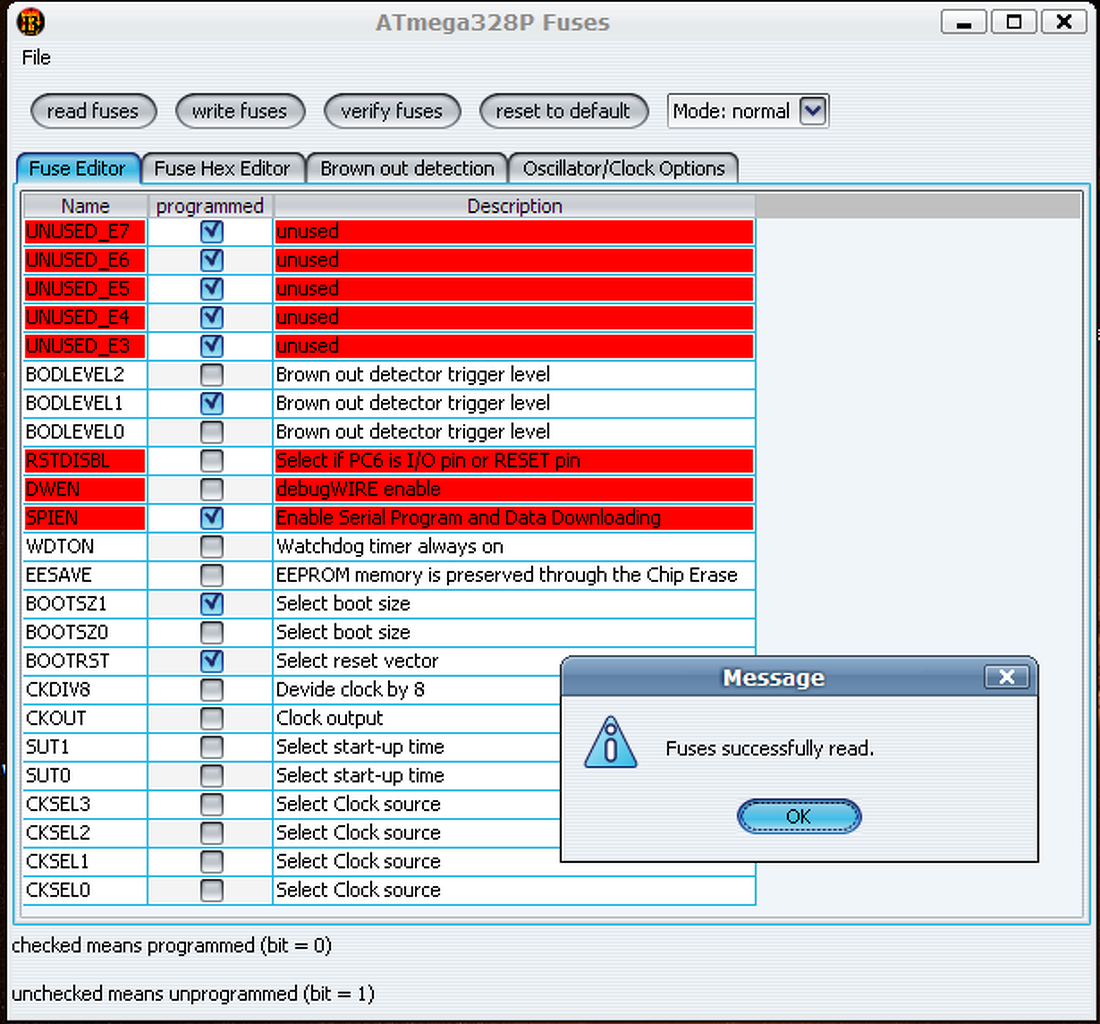1100x1024 pixels.
Task: Check the CKSEL0 checkbox
Action: (x=211, y=890)
